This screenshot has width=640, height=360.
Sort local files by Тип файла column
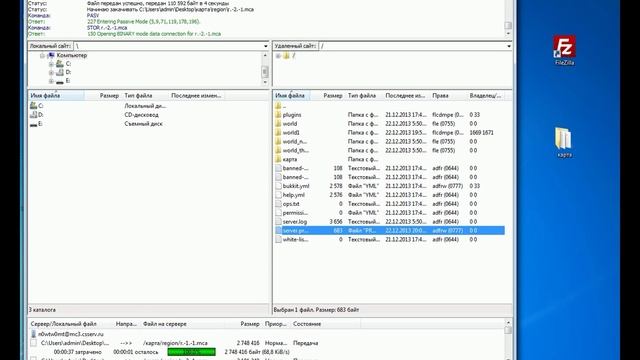click(145, 96)
